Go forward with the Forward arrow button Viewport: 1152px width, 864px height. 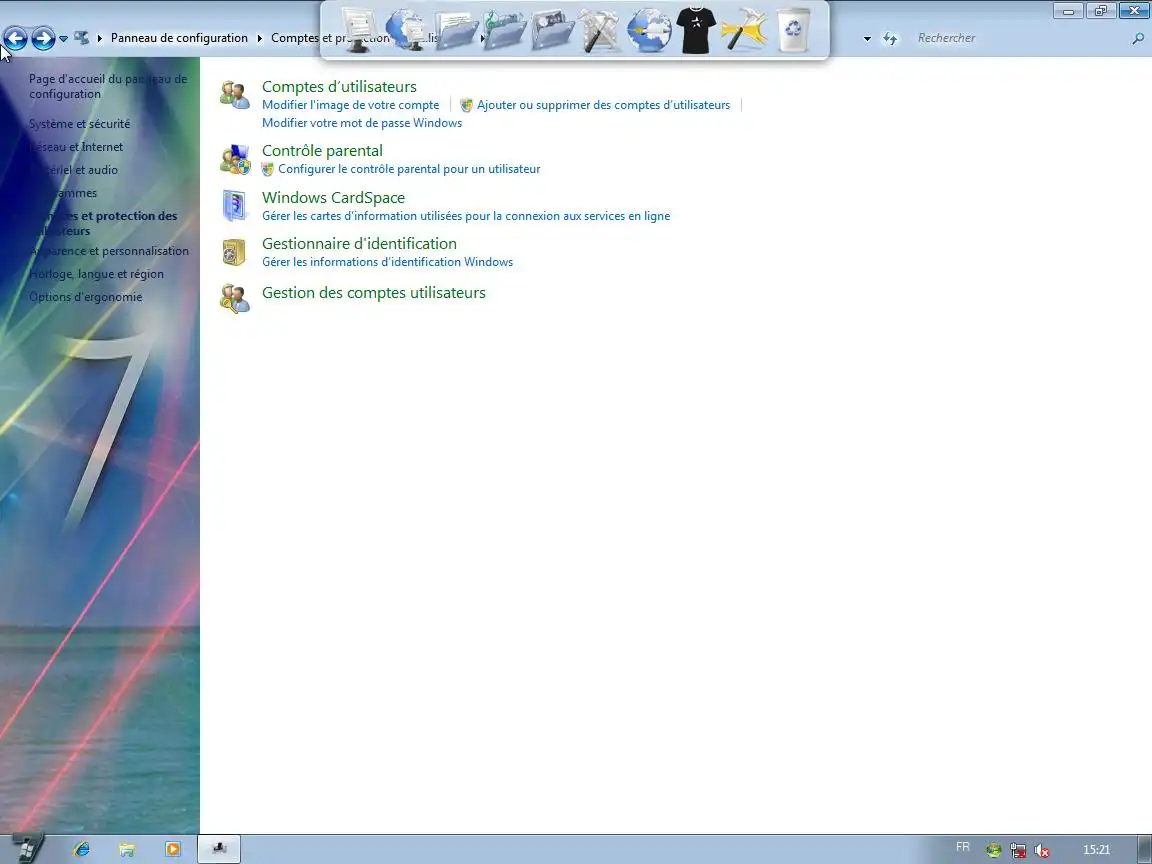click(43, 38)
